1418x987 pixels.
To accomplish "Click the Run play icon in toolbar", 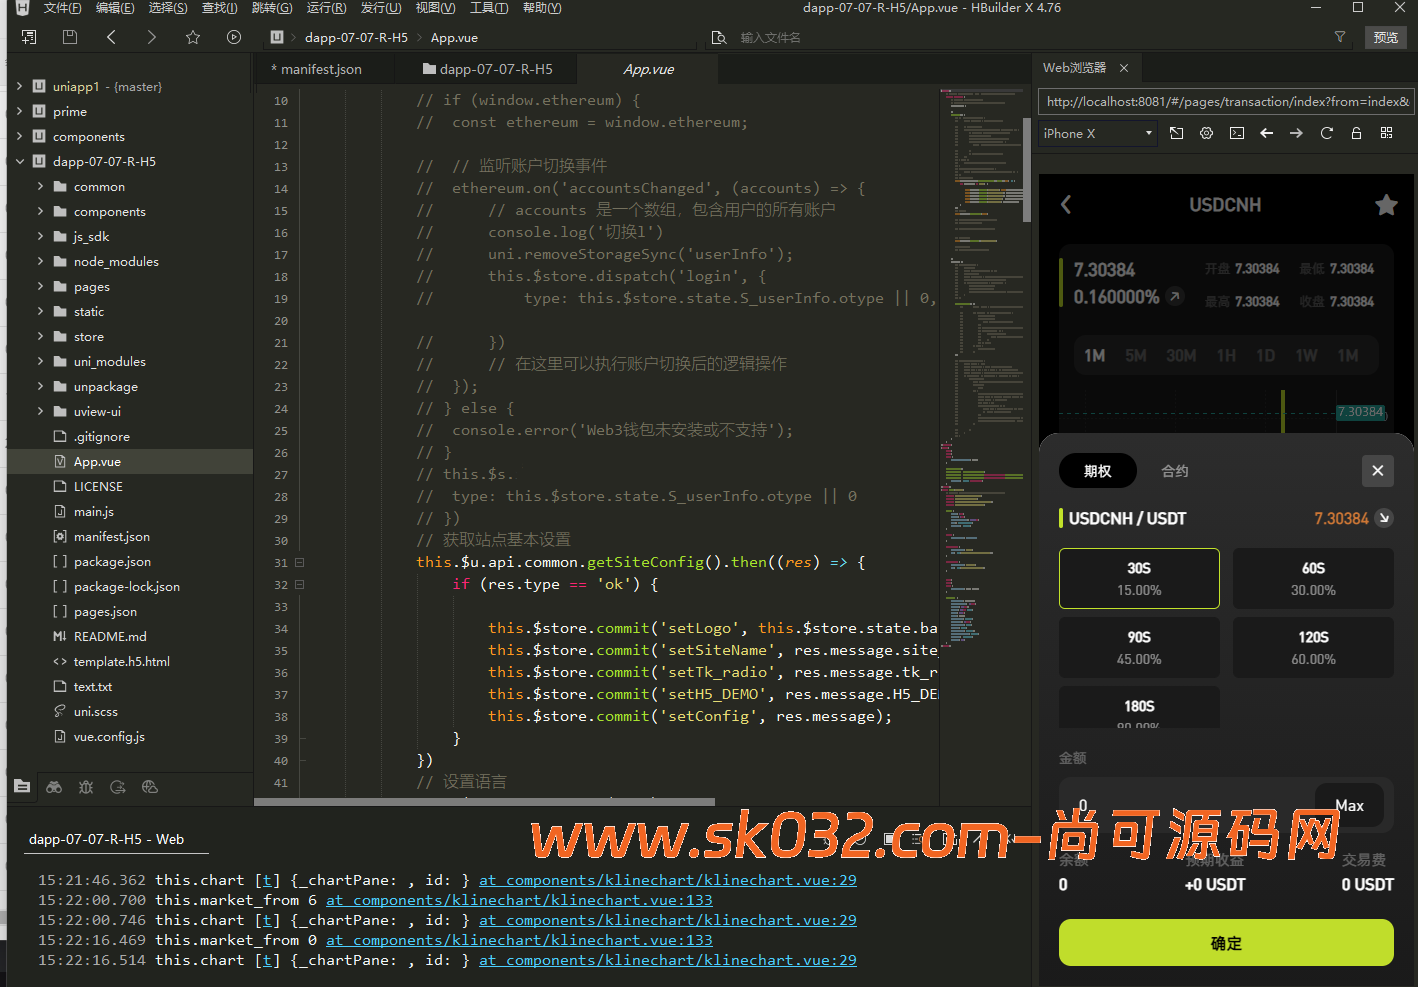I will coord(234,37).
